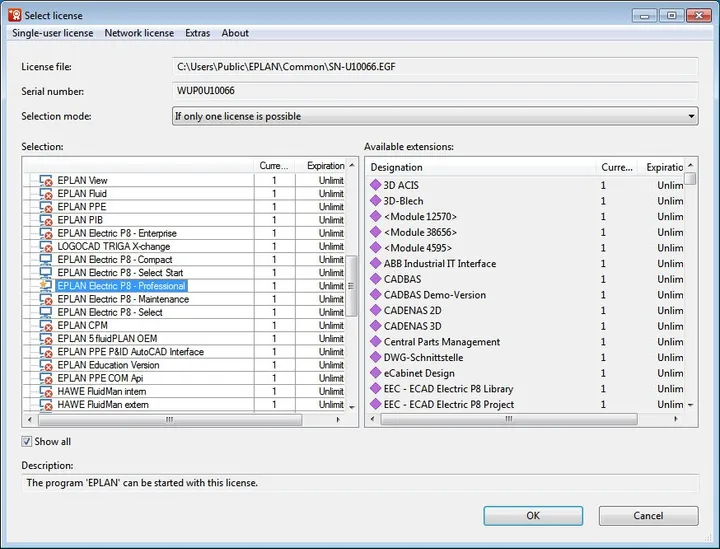The image size is (720, 549).
Task: Uncheck the Show all checkbox
Action: pyautogui.click(x=27, y=442)
